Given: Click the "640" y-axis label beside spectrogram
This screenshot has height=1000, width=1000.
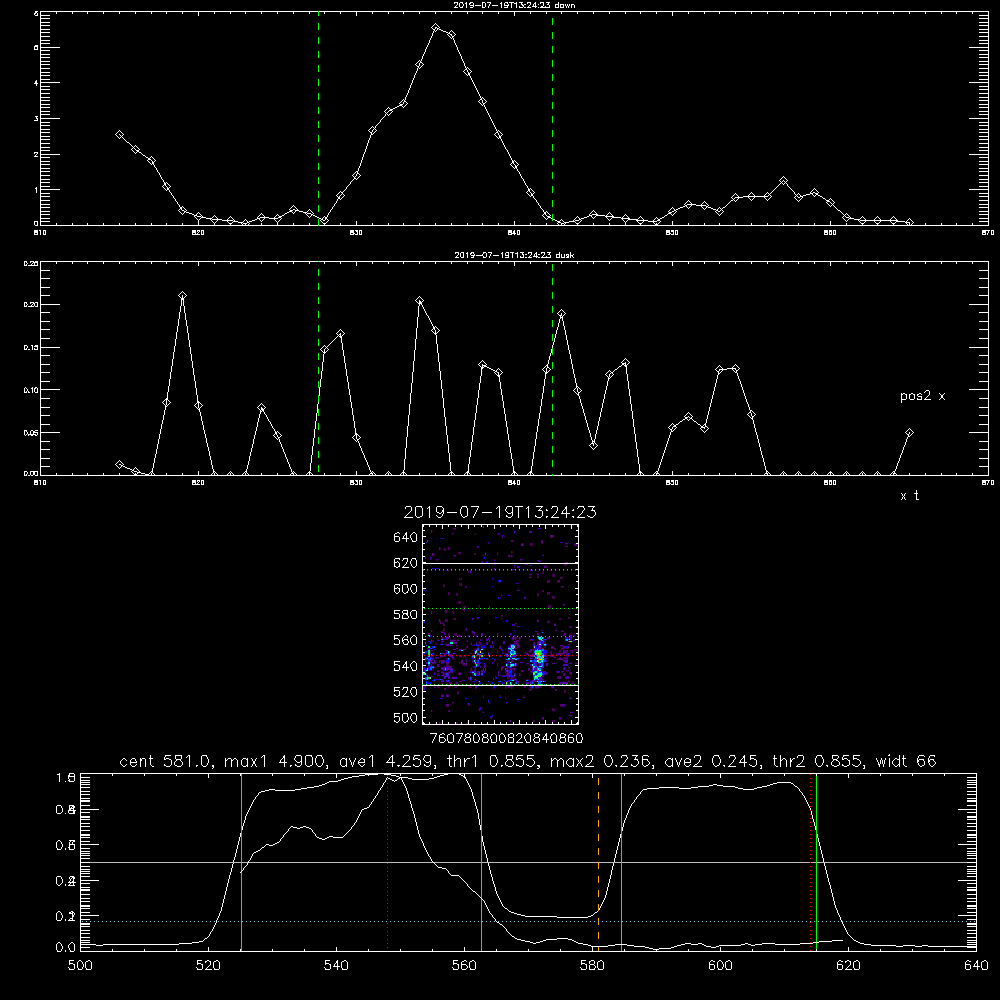Looking at the screenshot, I should coord(406,537).
